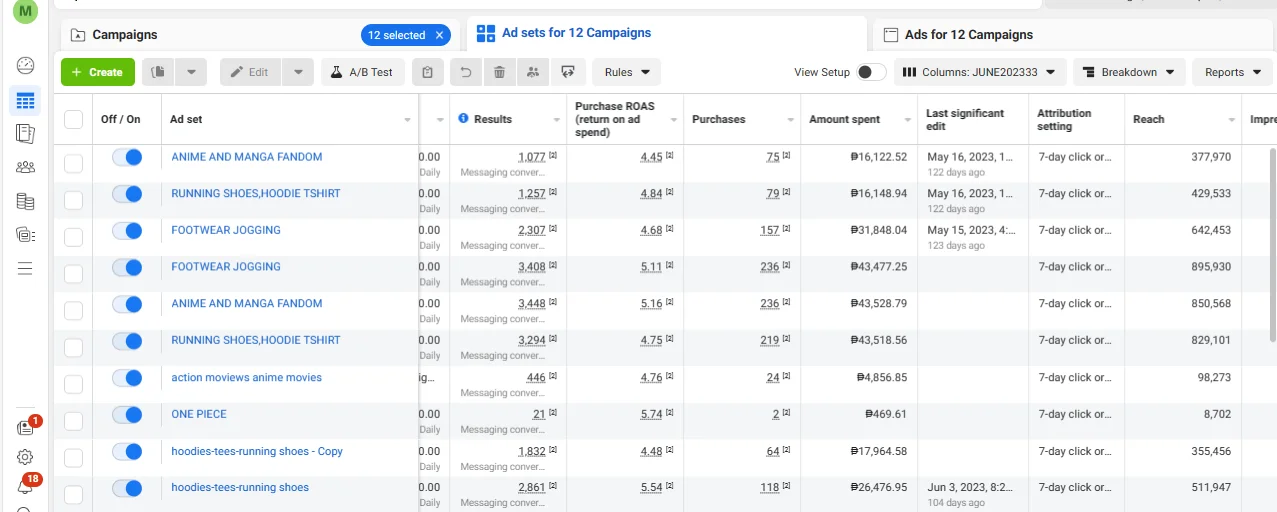Sort by Last significant edit column header
The image size is (1277, 512).
click(x=965, y=119)
